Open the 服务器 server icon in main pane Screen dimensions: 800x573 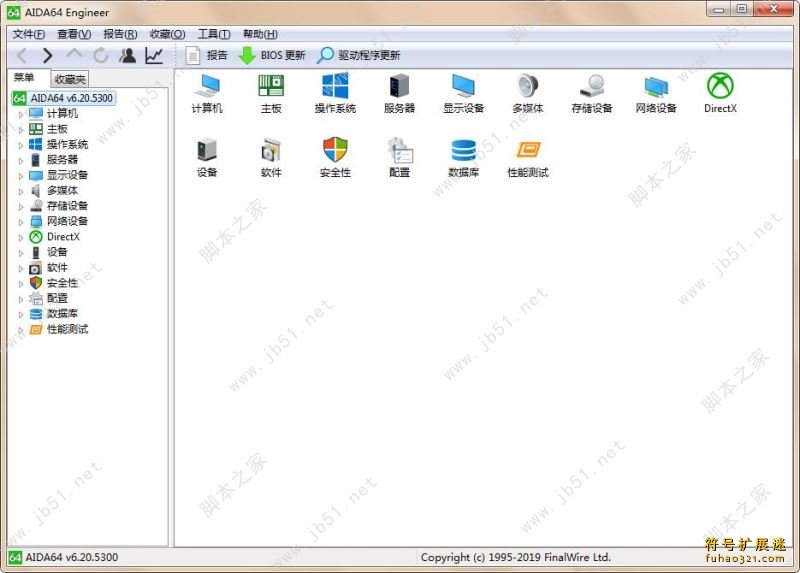click(x=399, y=93)
